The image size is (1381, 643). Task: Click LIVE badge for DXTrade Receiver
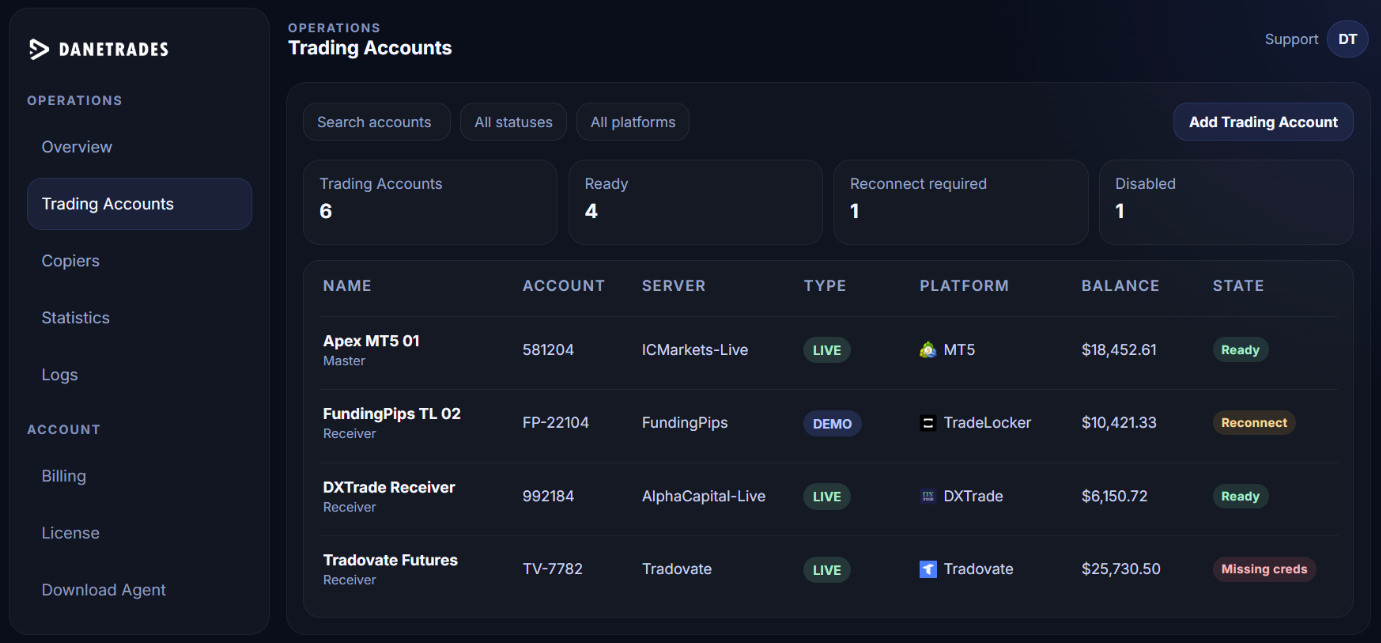coord(827,496)
